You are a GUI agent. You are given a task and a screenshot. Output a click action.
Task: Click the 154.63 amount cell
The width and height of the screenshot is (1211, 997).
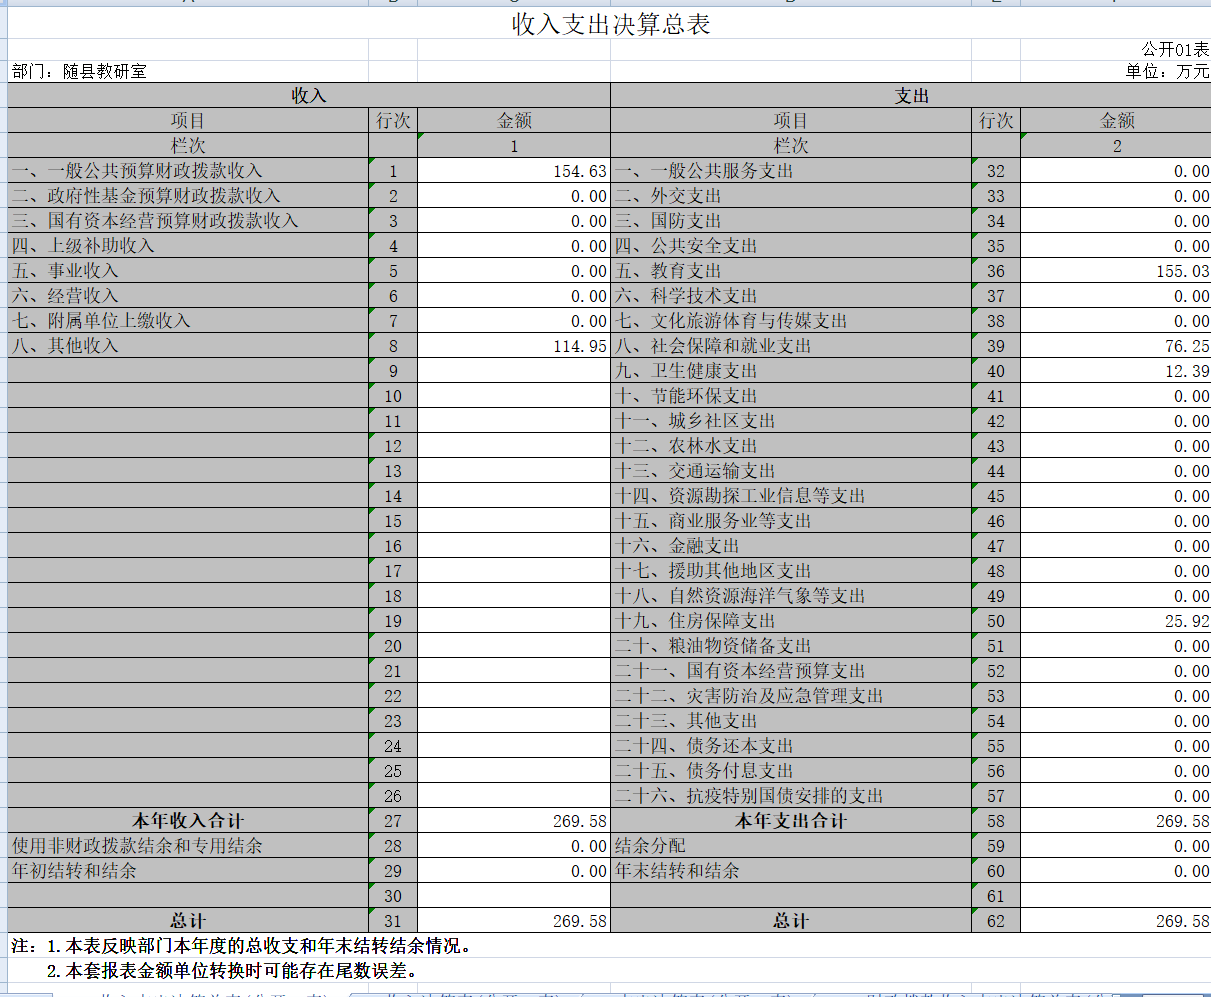(x=514, y=171)
